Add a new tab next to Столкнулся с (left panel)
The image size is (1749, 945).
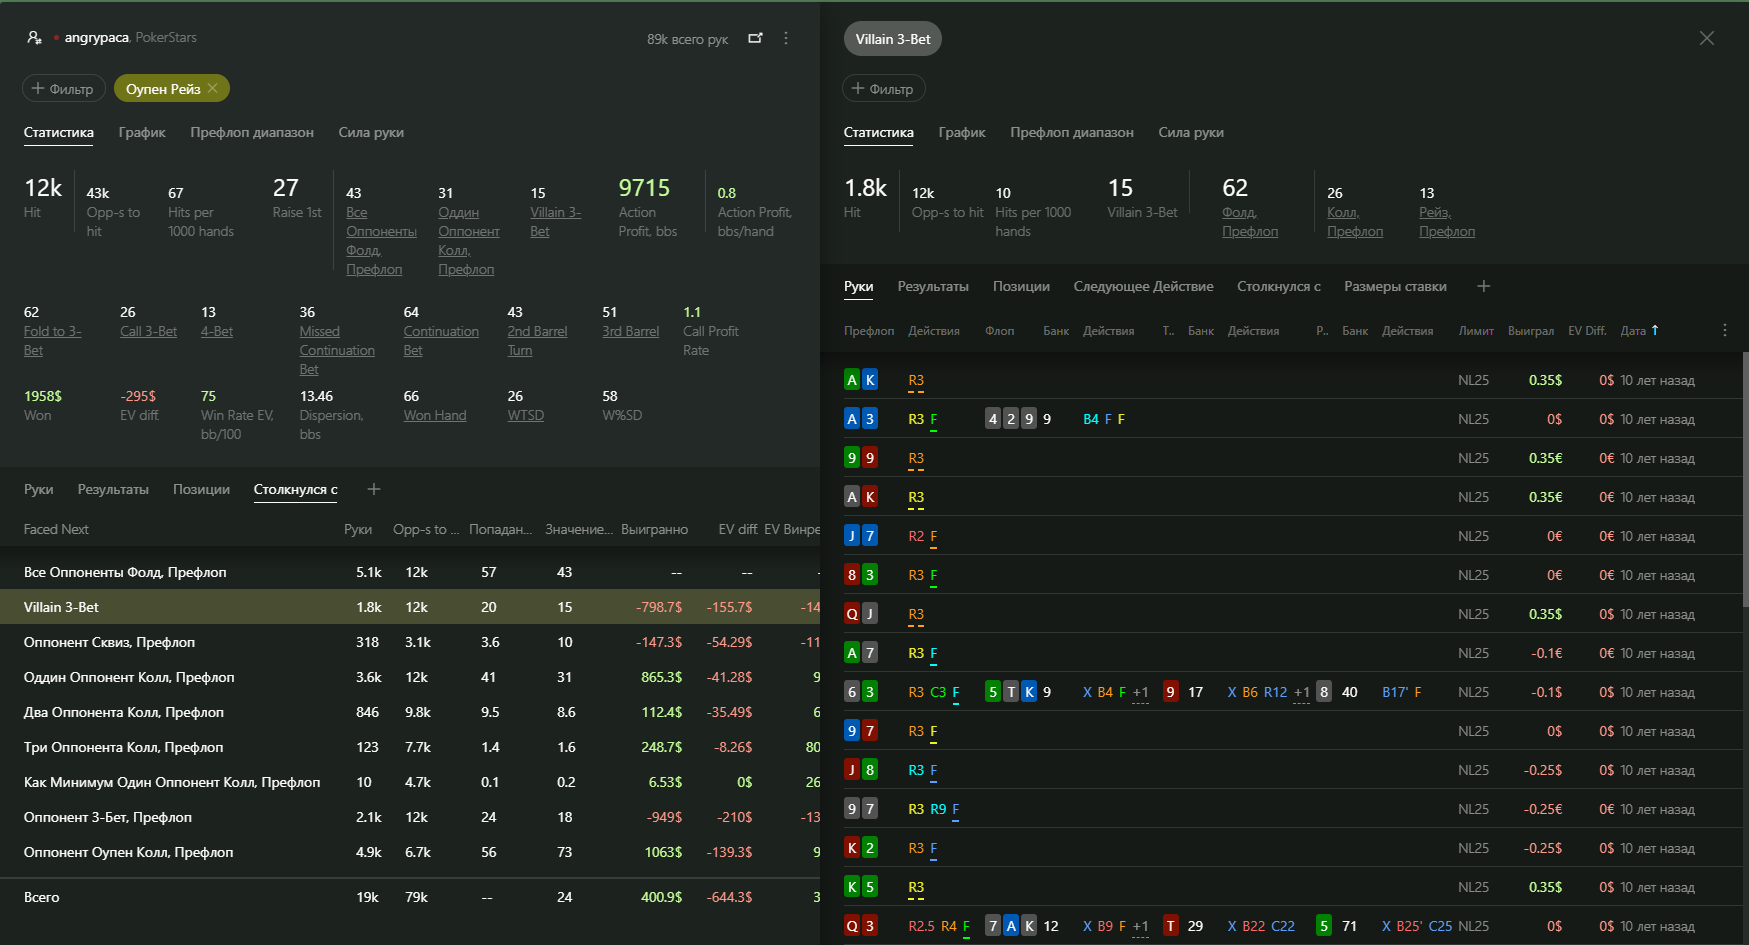pos(373,489)
